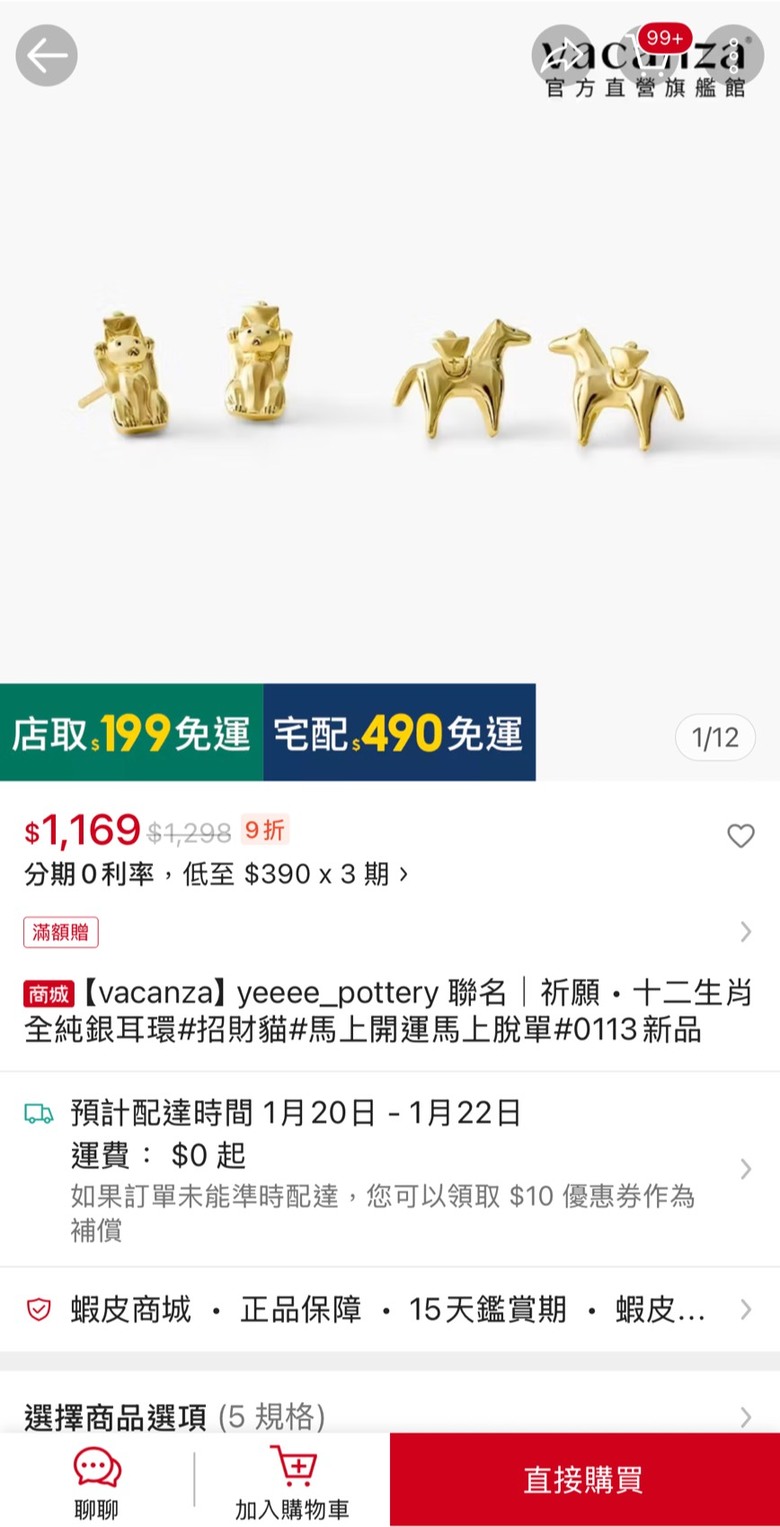Click the 店取 $199 免運 banner
Viewport: 780px width, 1527px height.
click(132, 732)
